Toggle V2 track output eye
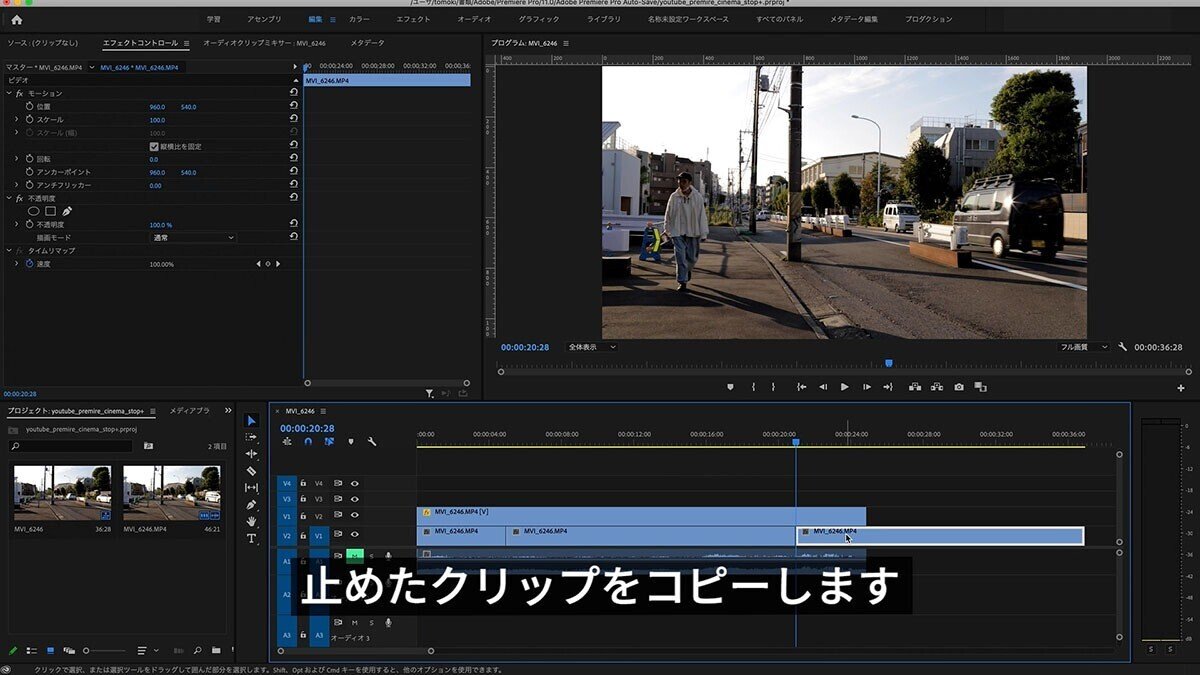 (x=354, y=516)
